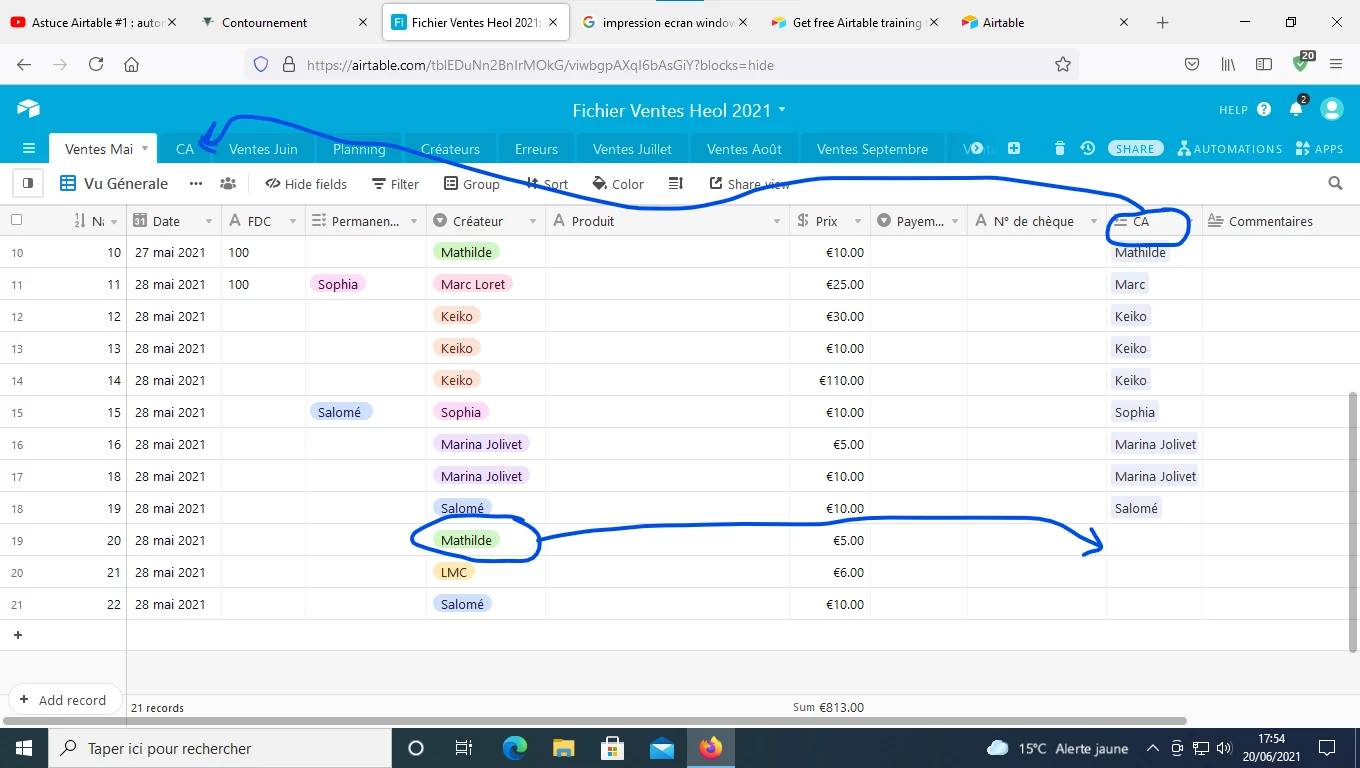Open the search magnifier in Airtable toolbar
Screen dimensions: 1360x768
[x=1335, y=184]
